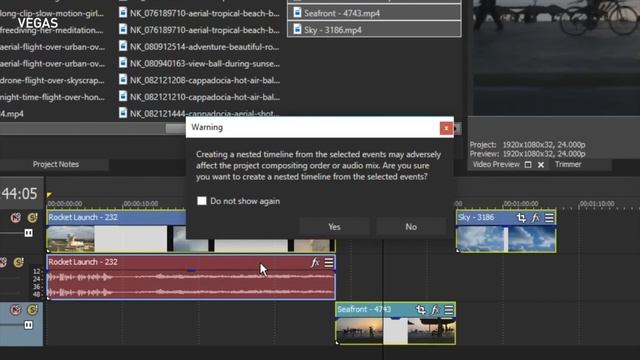The height and width of the screenshot is (360, 640).
Task: Mute the Rocket Launch audio track
Action: [3, 262]
